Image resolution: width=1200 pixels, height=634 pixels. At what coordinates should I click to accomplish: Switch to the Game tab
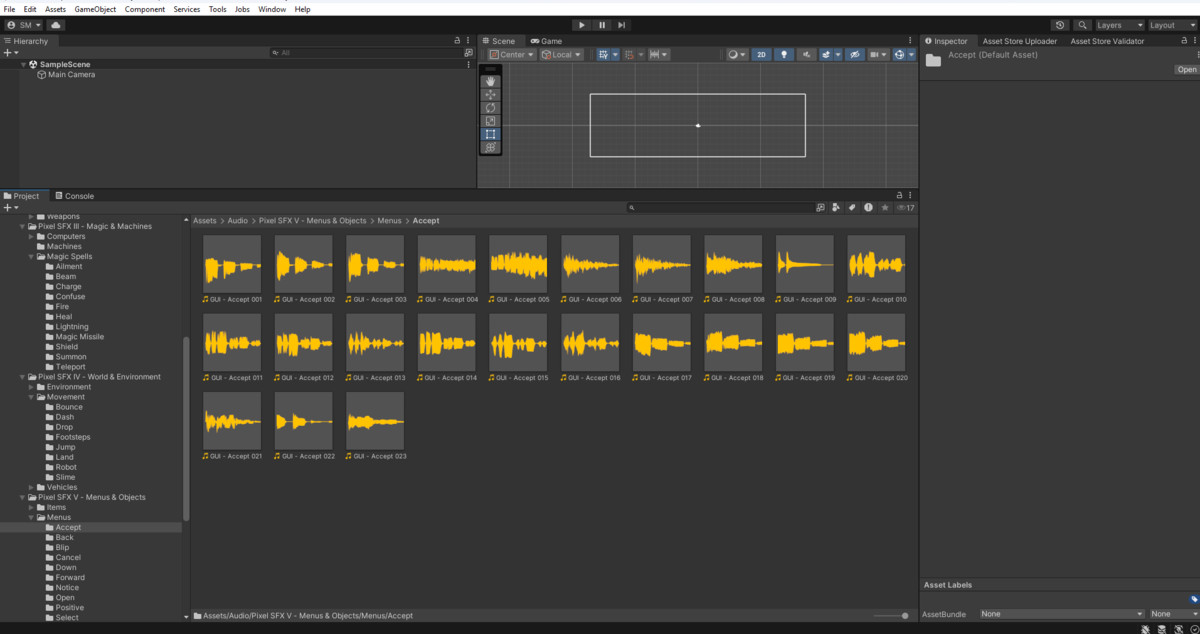click(x=548, y=41)
